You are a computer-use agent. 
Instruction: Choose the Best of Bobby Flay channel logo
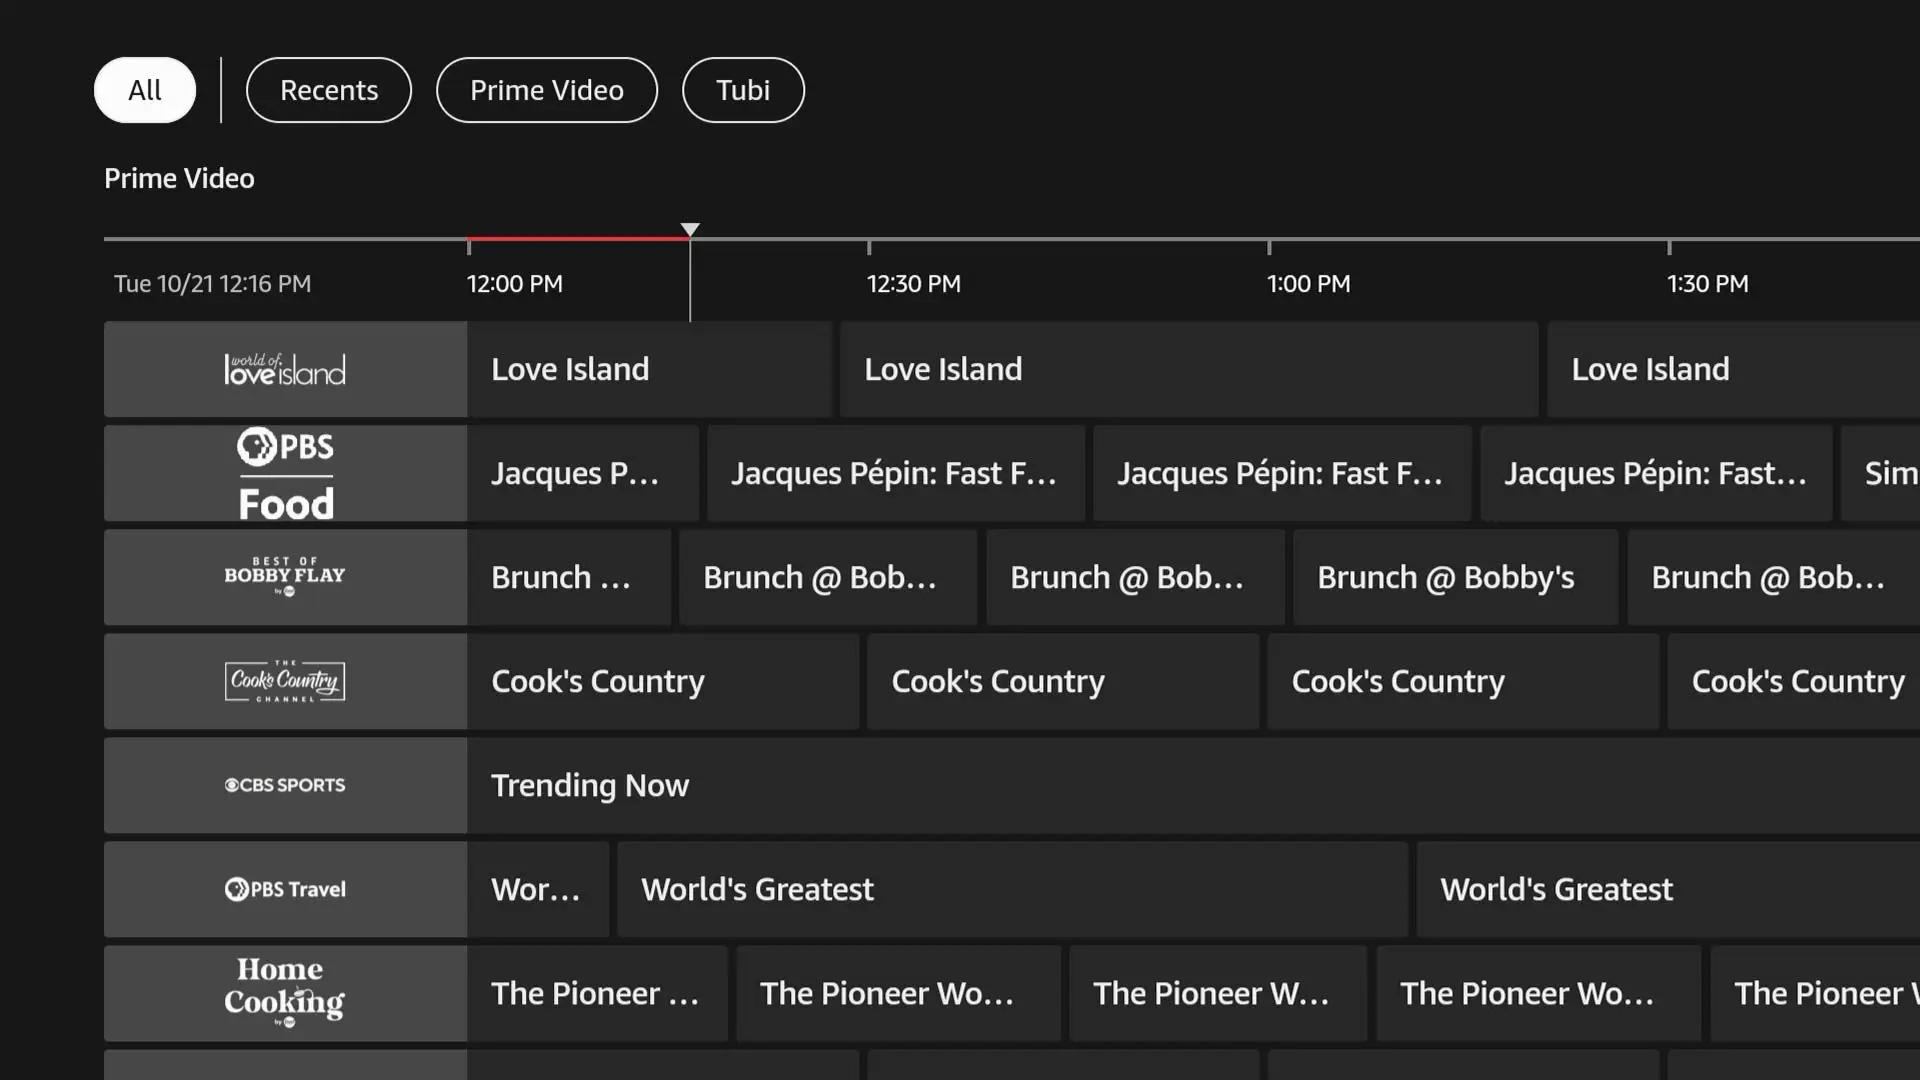285,577
